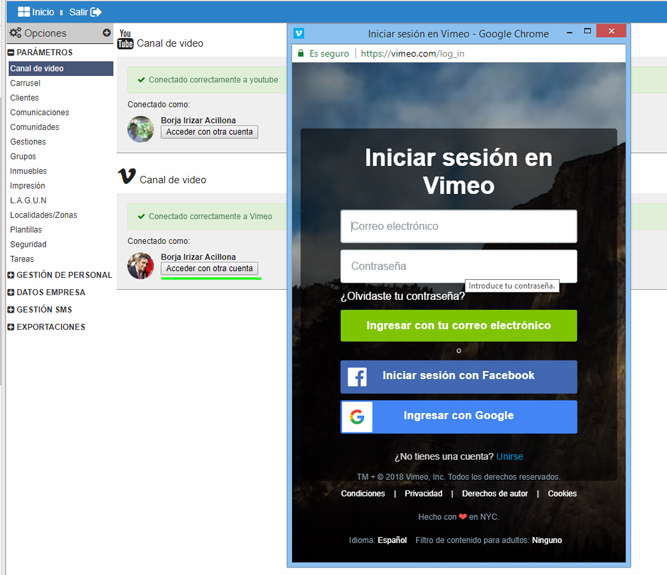Open Tareas in the sidebar

pyautogui.click(x=22, y=259)
